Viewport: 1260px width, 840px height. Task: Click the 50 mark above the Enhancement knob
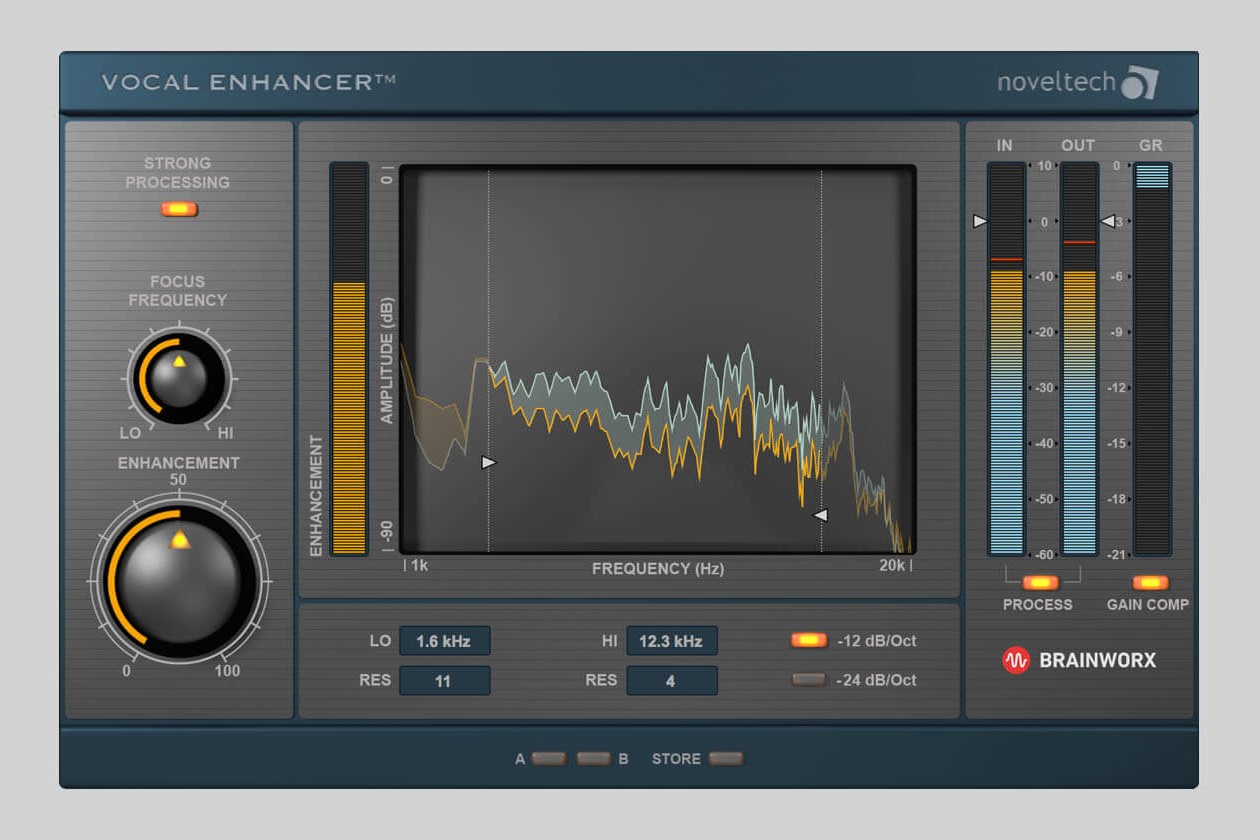point(178,480)
